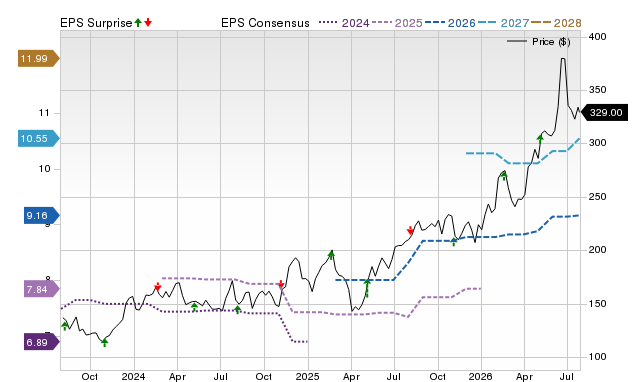Click the 100 price axis label
This screenshot has height=382, width=640.
[597, 357]
